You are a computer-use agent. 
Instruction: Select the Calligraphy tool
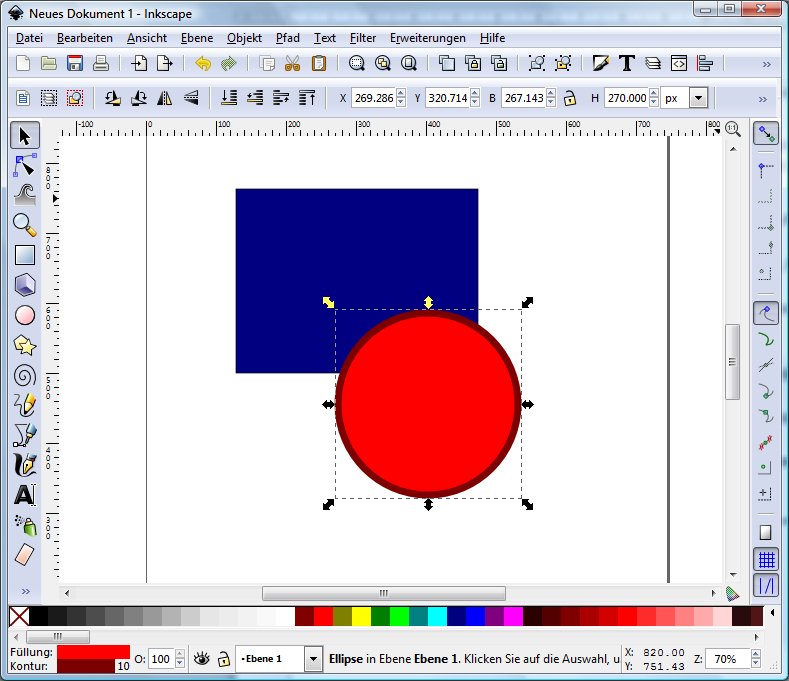25,465
